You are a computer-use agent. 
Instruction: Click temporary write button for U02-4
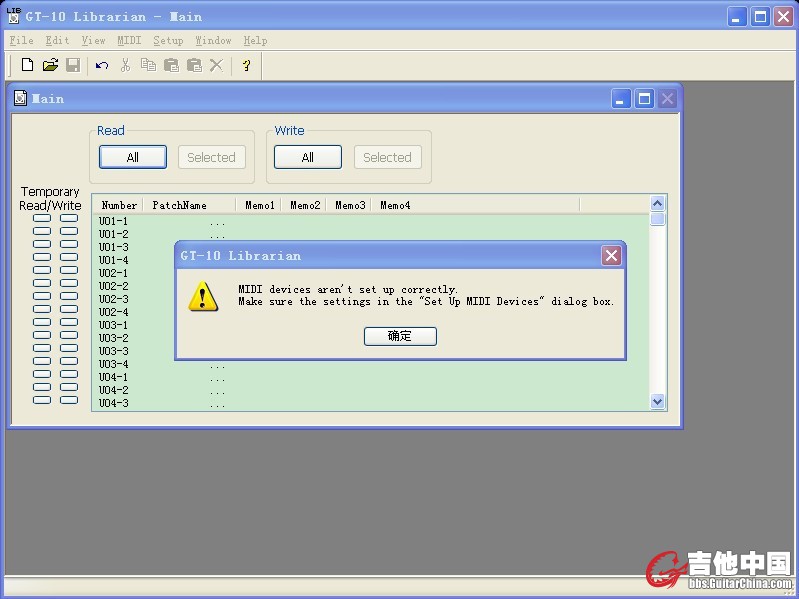[x=69, y=309]
